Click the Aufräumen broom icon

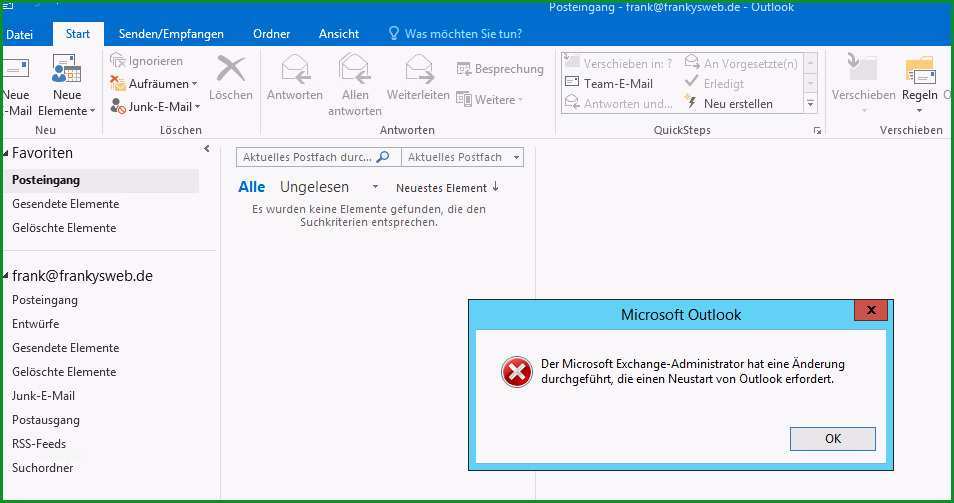[117, 83]
